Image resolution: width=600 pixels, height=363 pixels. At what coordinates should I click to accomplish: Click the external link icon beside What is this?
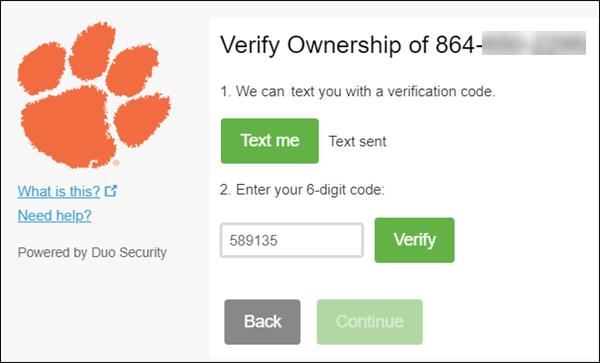[111, 190]
